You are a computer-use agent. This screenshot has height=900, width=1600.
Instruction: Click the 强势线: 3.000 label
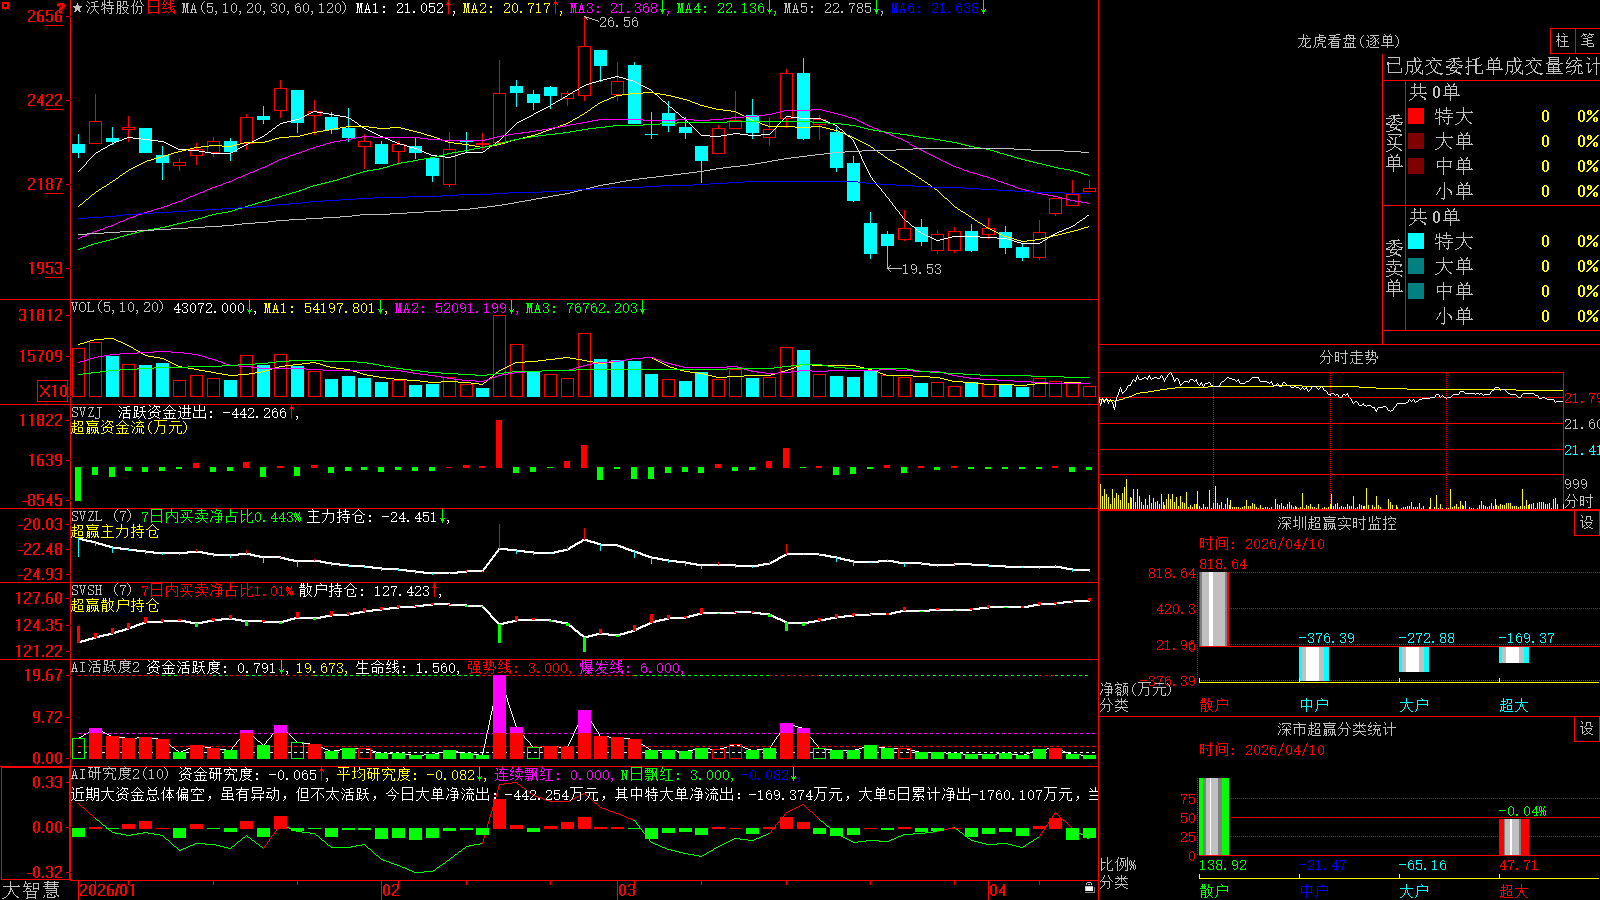point(519,668)
